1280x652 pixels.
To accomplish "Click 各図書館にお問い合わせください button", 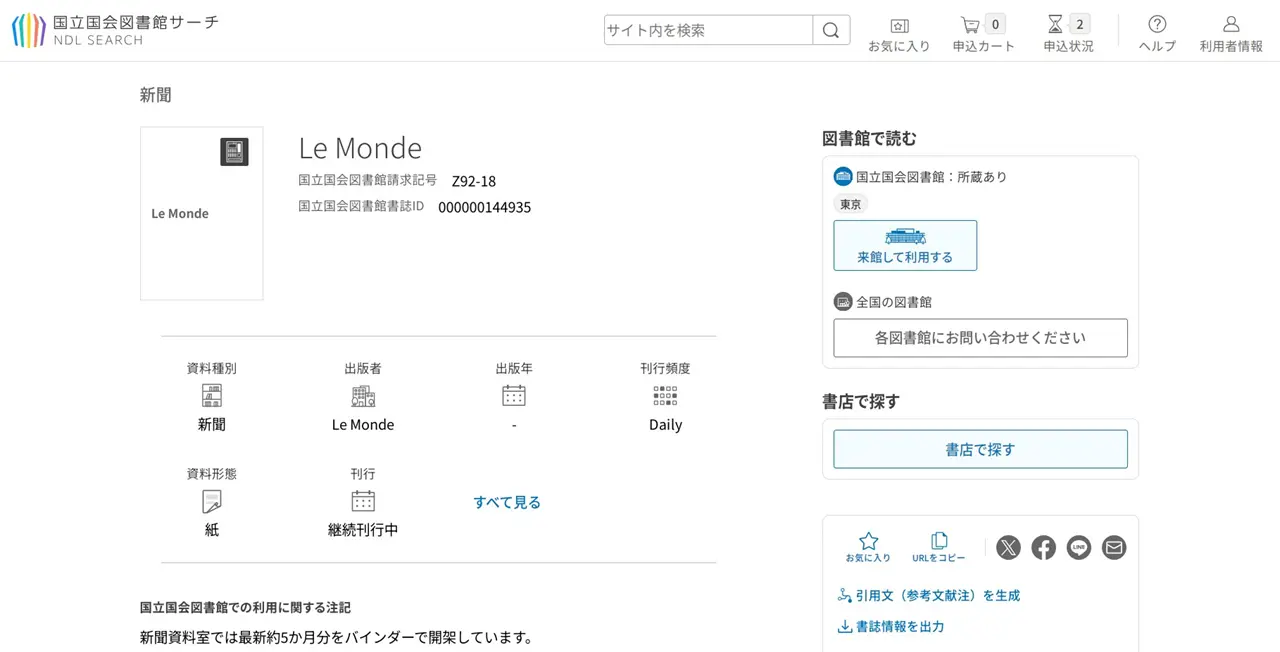I will [980, 338].
